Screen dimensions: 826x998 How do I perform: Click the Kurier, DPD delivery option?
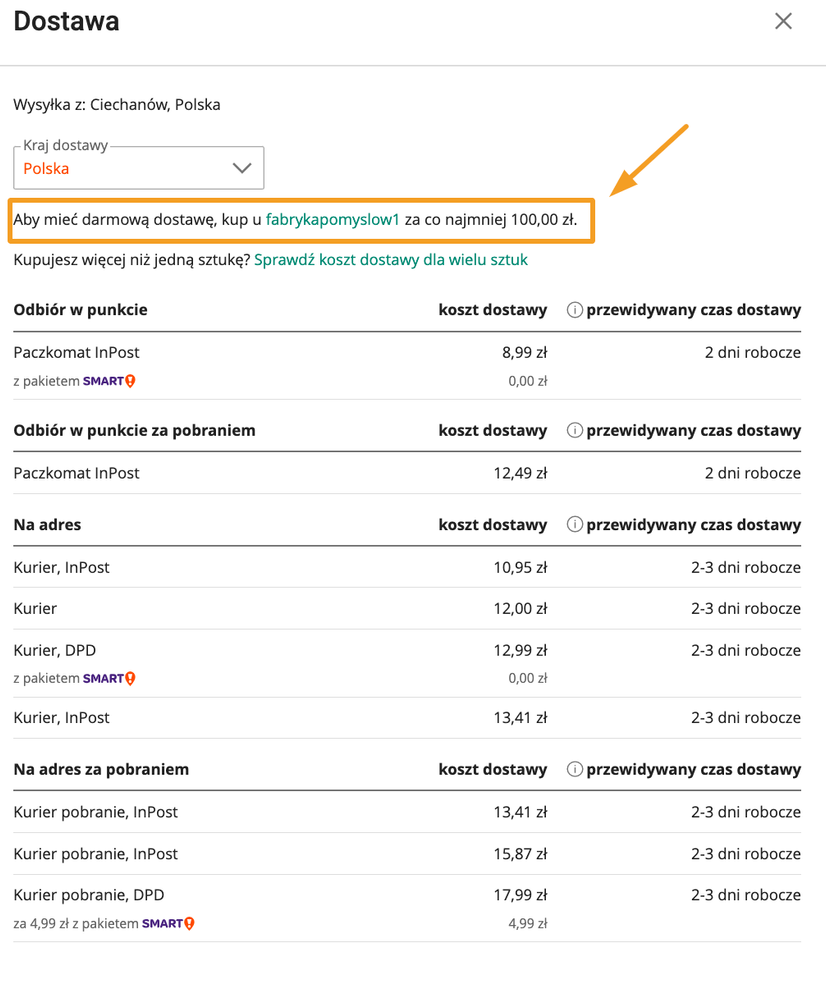pos(55,650)
